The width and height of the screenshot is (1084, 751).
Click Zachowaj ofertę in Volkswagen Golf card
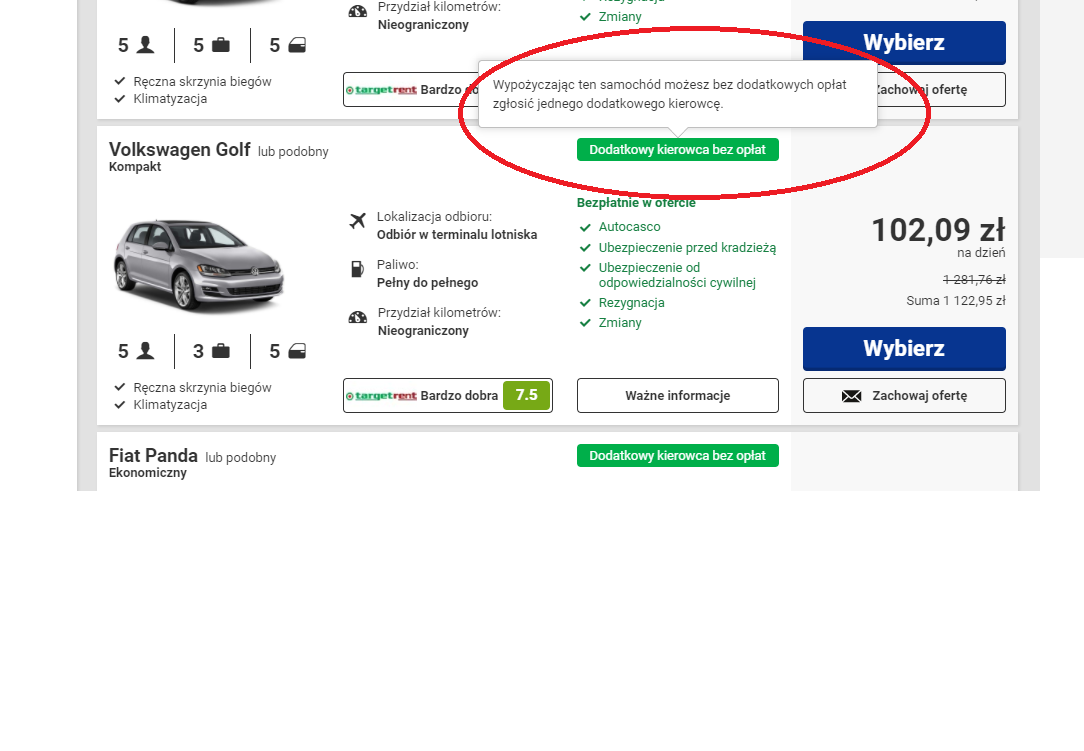click(904, 396)
